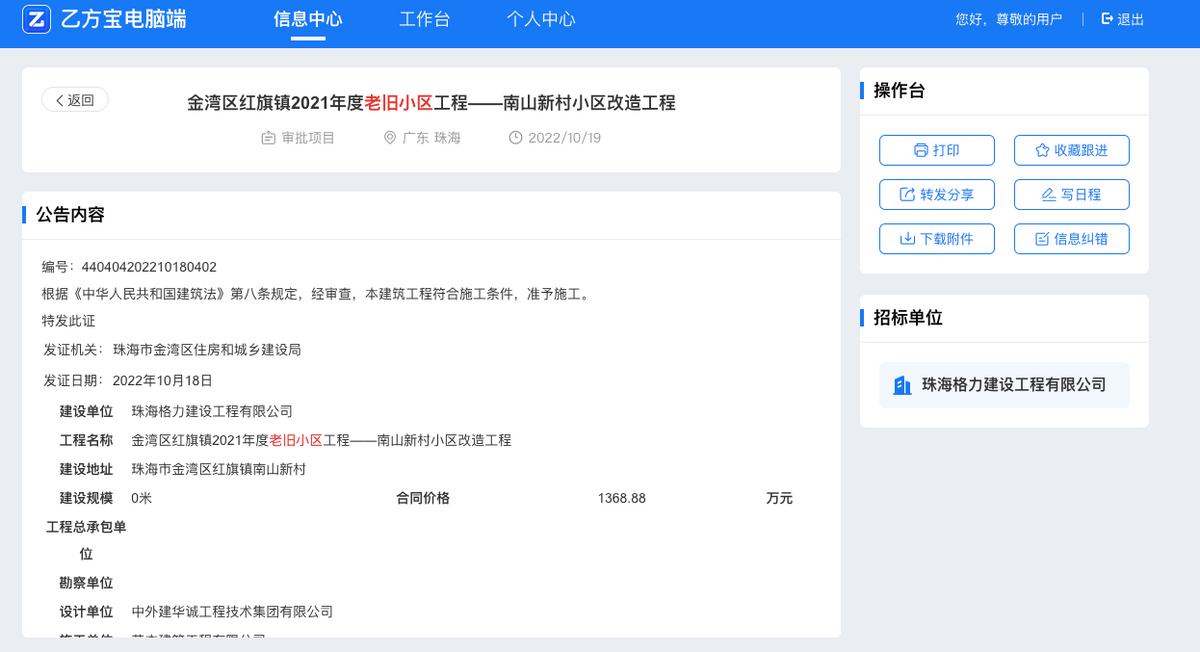This screenshot has height=652, width=1200.
Task: Click the 信息纠错 button
Action: (x=1072, y=239)
